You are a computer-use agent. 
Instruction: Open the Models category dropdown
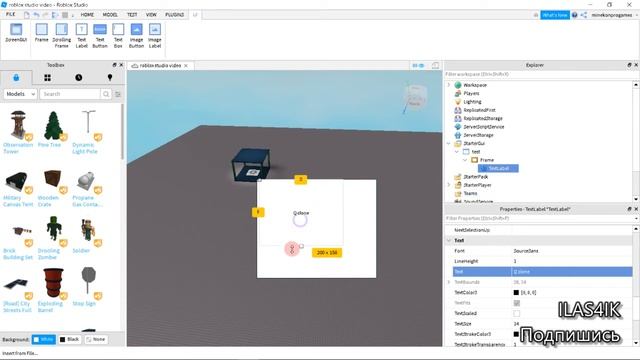pos(20,94)
